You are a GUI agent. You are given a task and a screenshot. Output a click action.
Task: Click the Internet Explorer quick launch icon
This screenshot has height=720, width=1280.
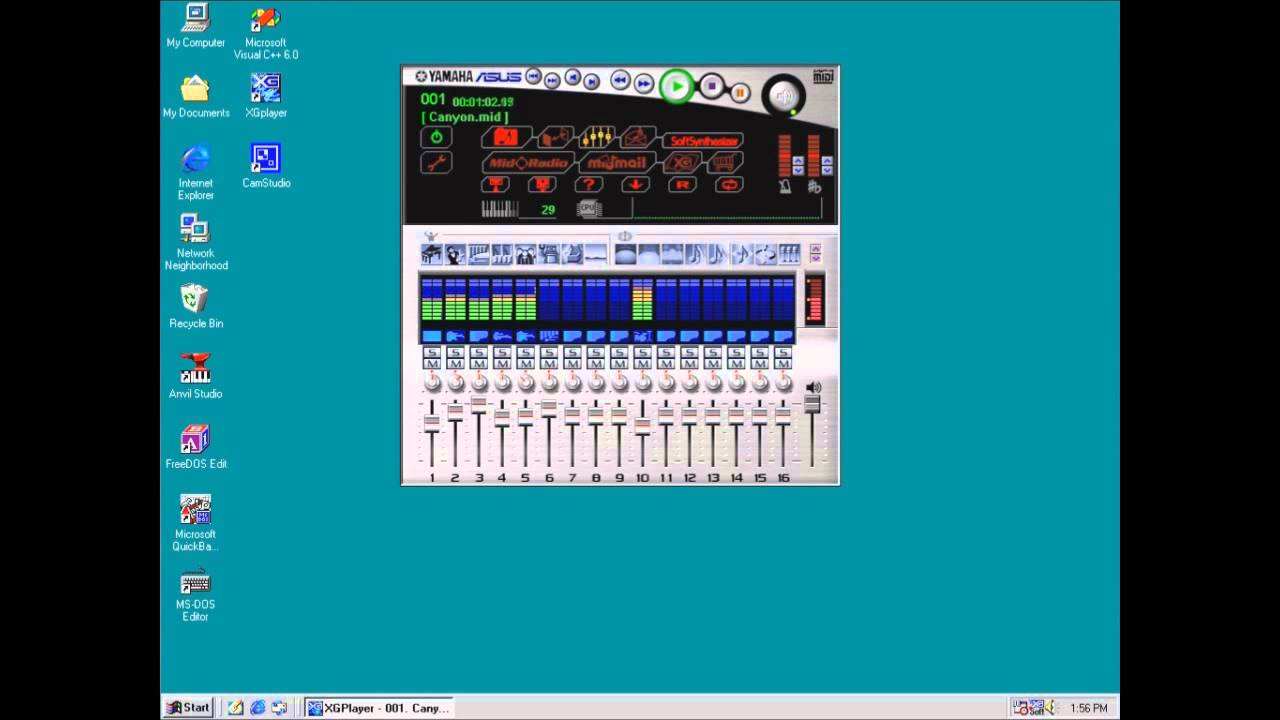tap(257, 707)
